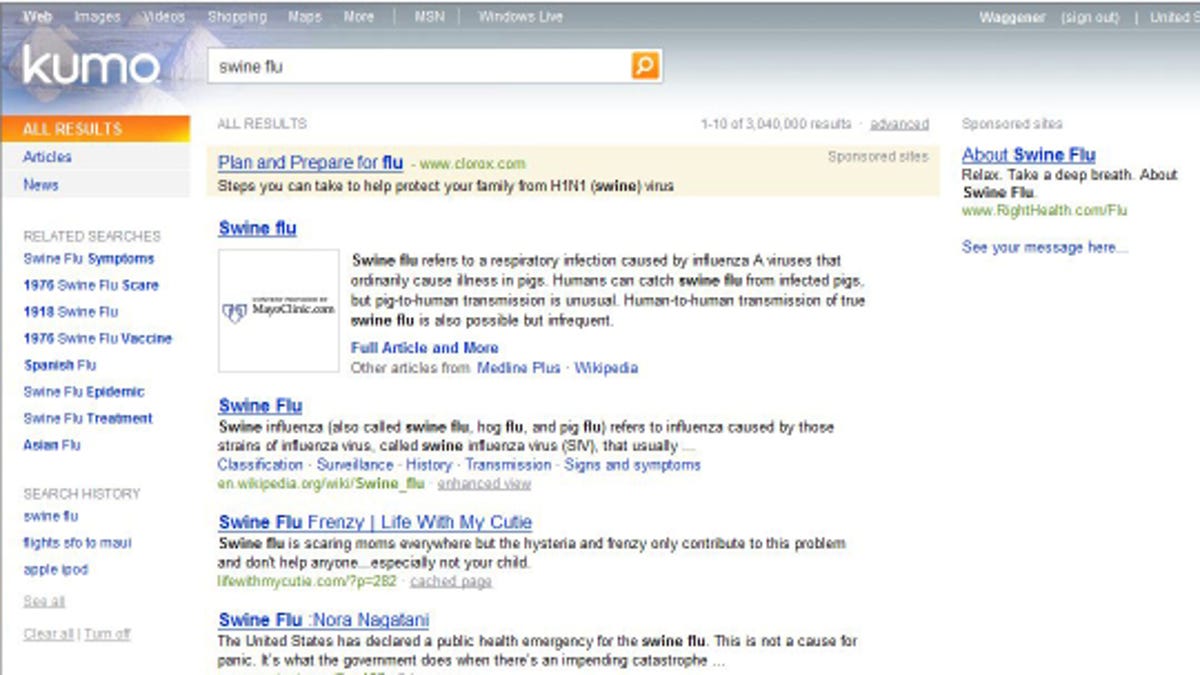Click the orange search magnifier button
Screen dimensions: 1200x675
(645, 67)
